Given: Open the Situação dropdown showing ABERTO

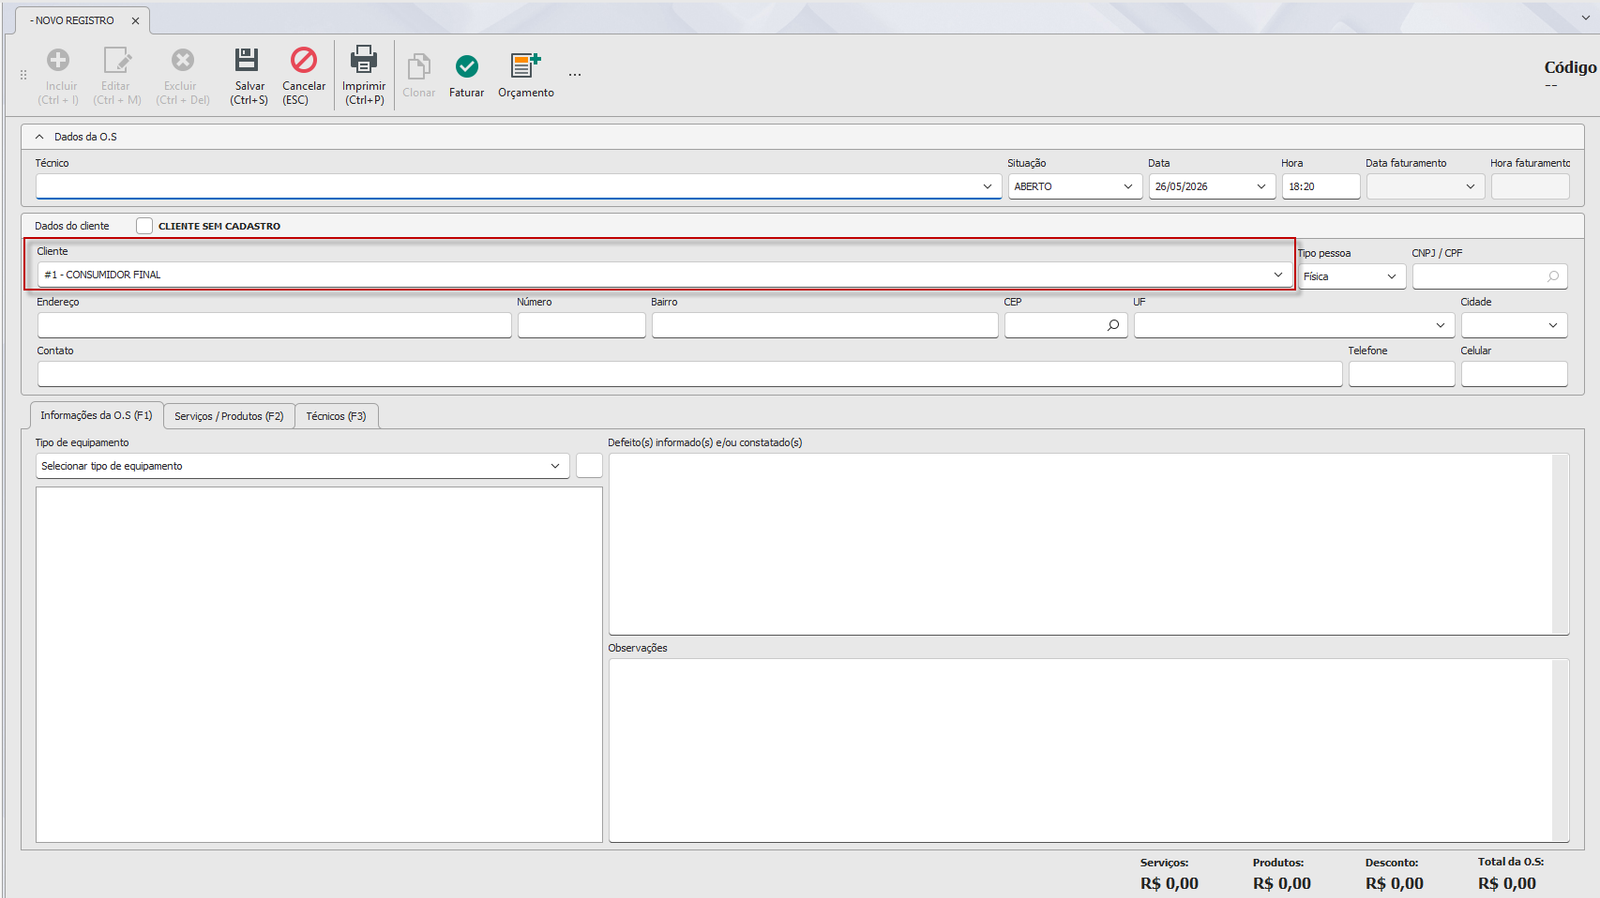Looking at the screenshot, I should (1128, 187).
